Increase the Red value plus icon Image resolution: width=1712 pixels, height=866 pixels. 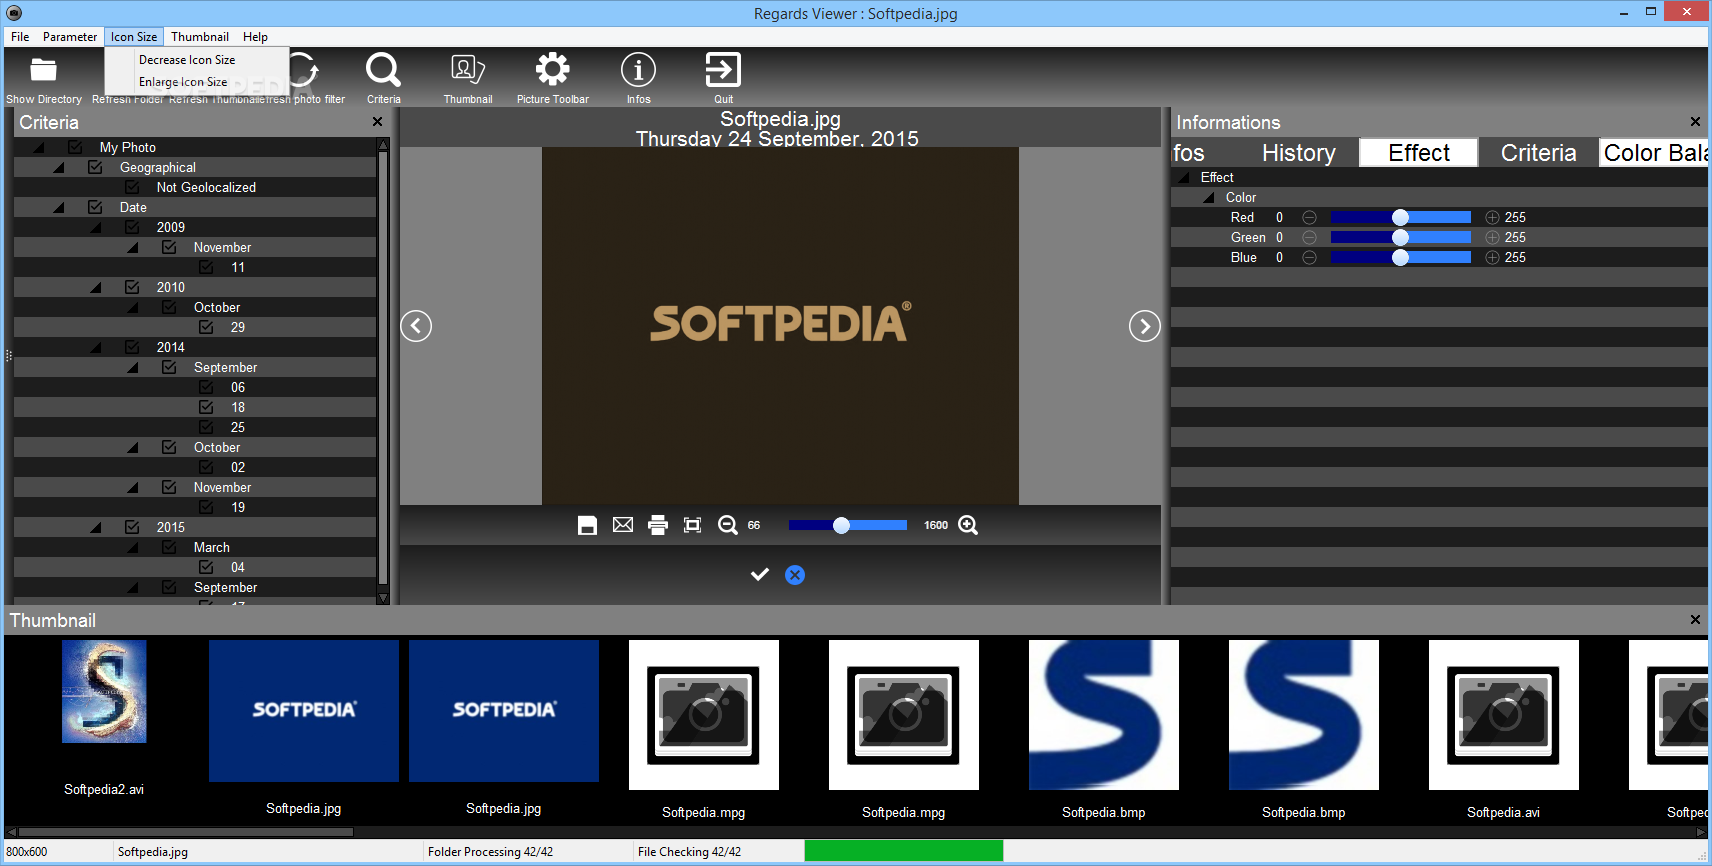point(1492,217)
